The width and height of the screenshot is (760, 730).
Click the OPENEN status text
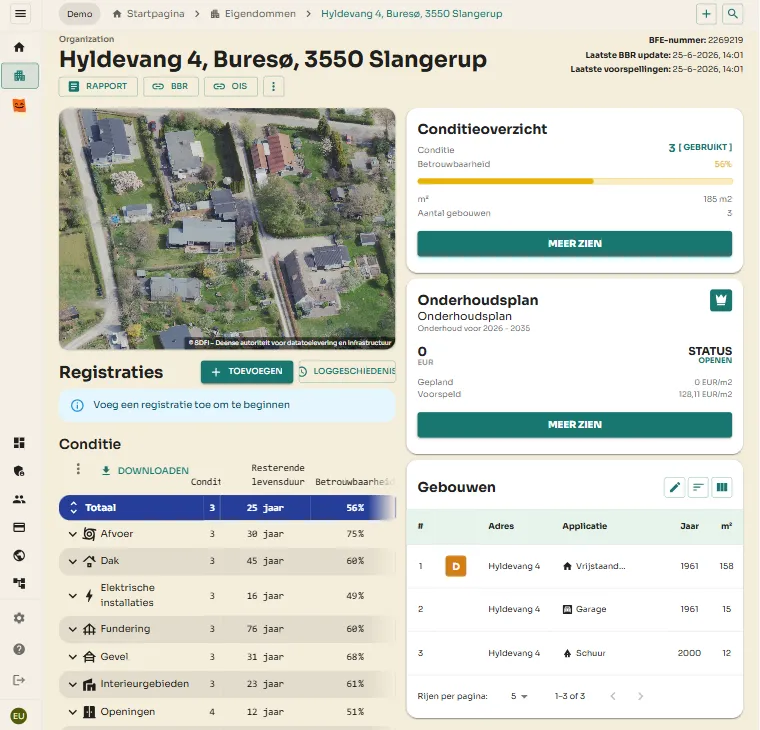tap(715, 360)
